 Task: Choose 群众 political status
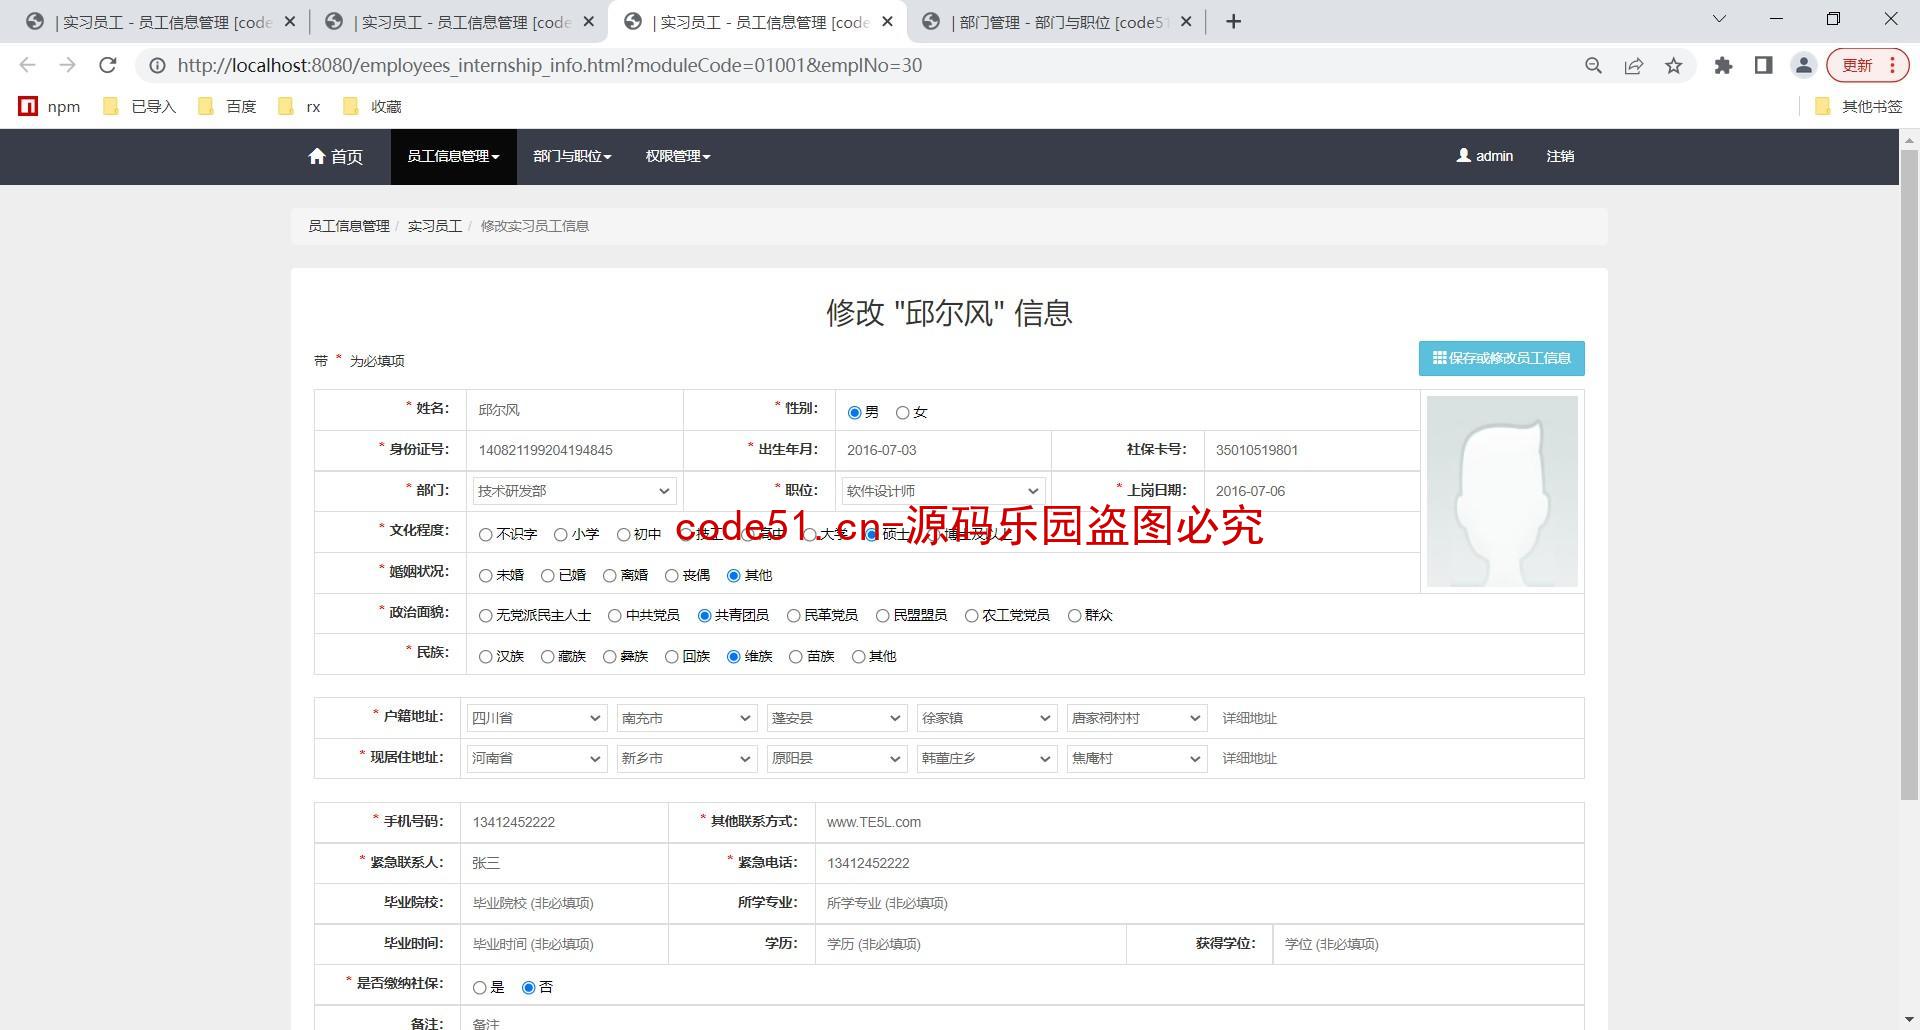(x=1074, y=615)
